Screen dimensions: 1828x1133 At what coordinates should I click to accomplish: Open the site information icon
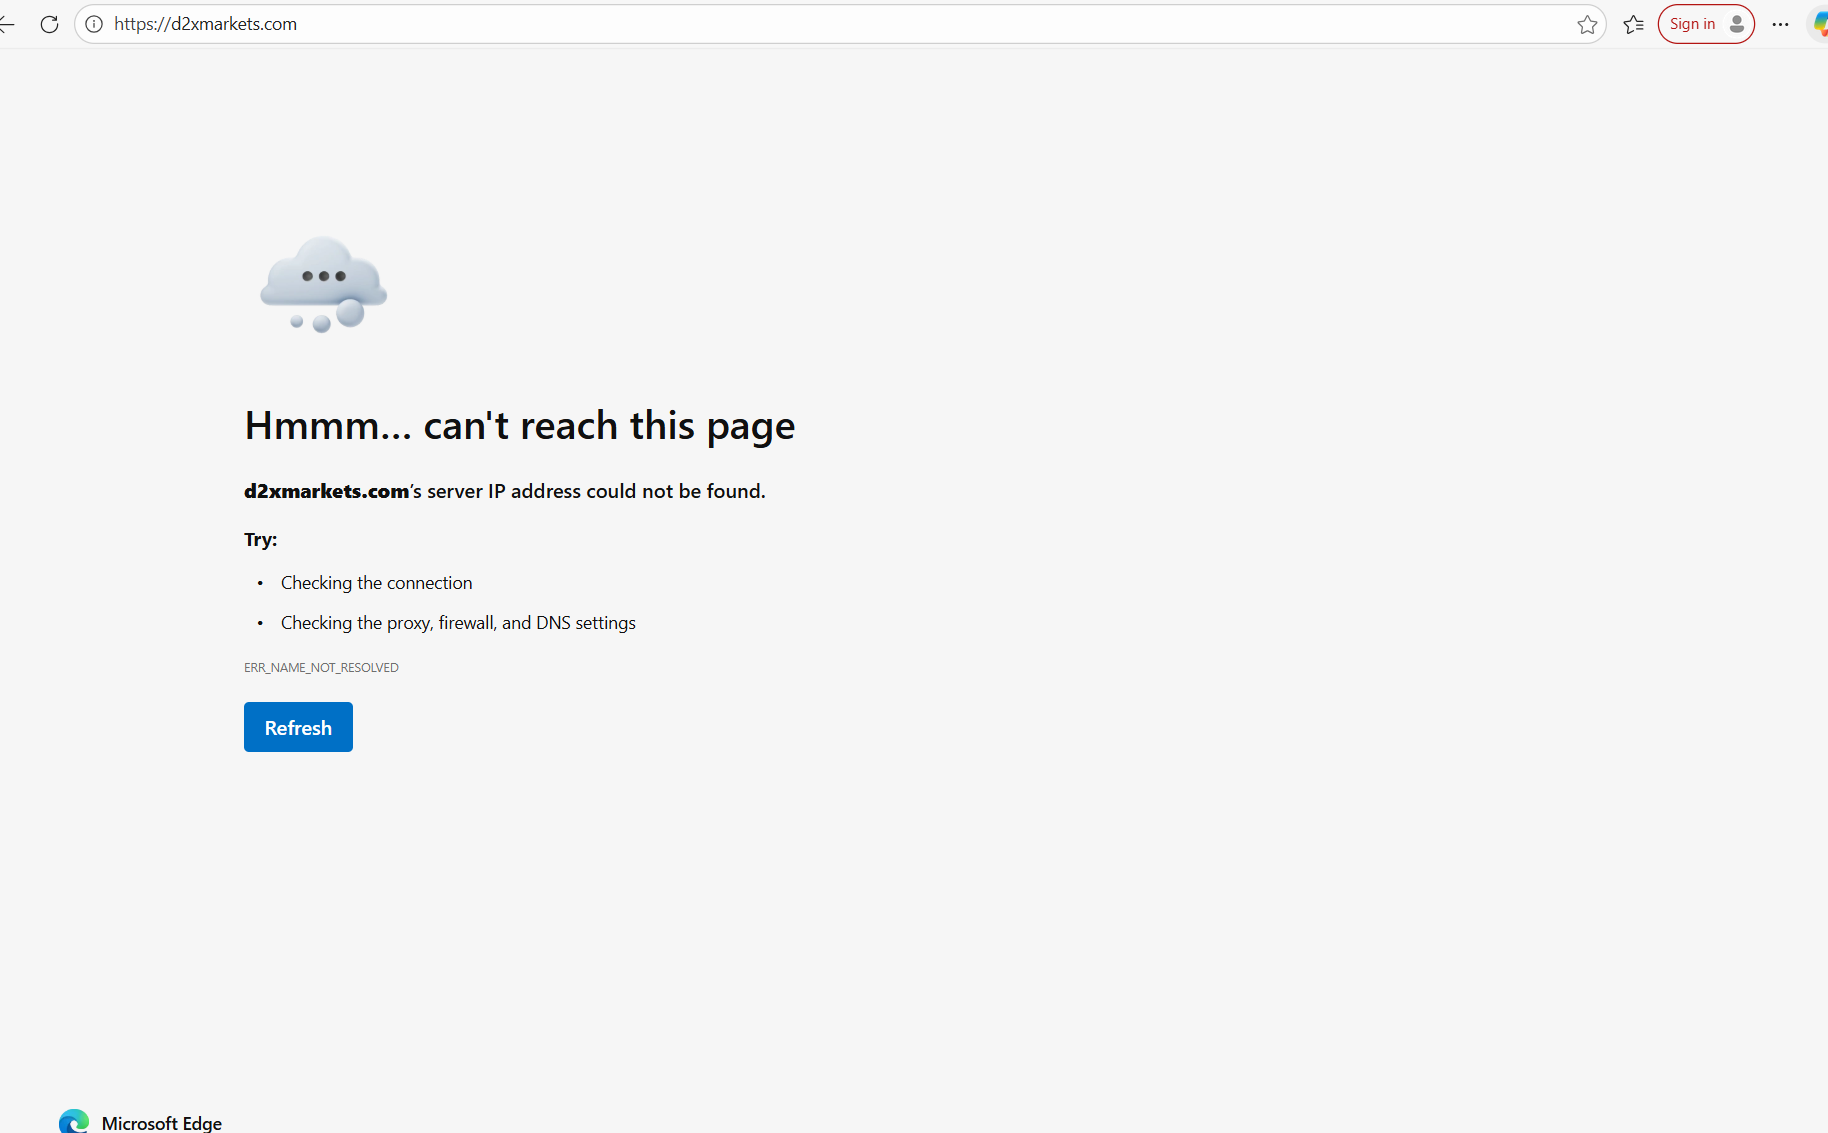click(94, 24)
